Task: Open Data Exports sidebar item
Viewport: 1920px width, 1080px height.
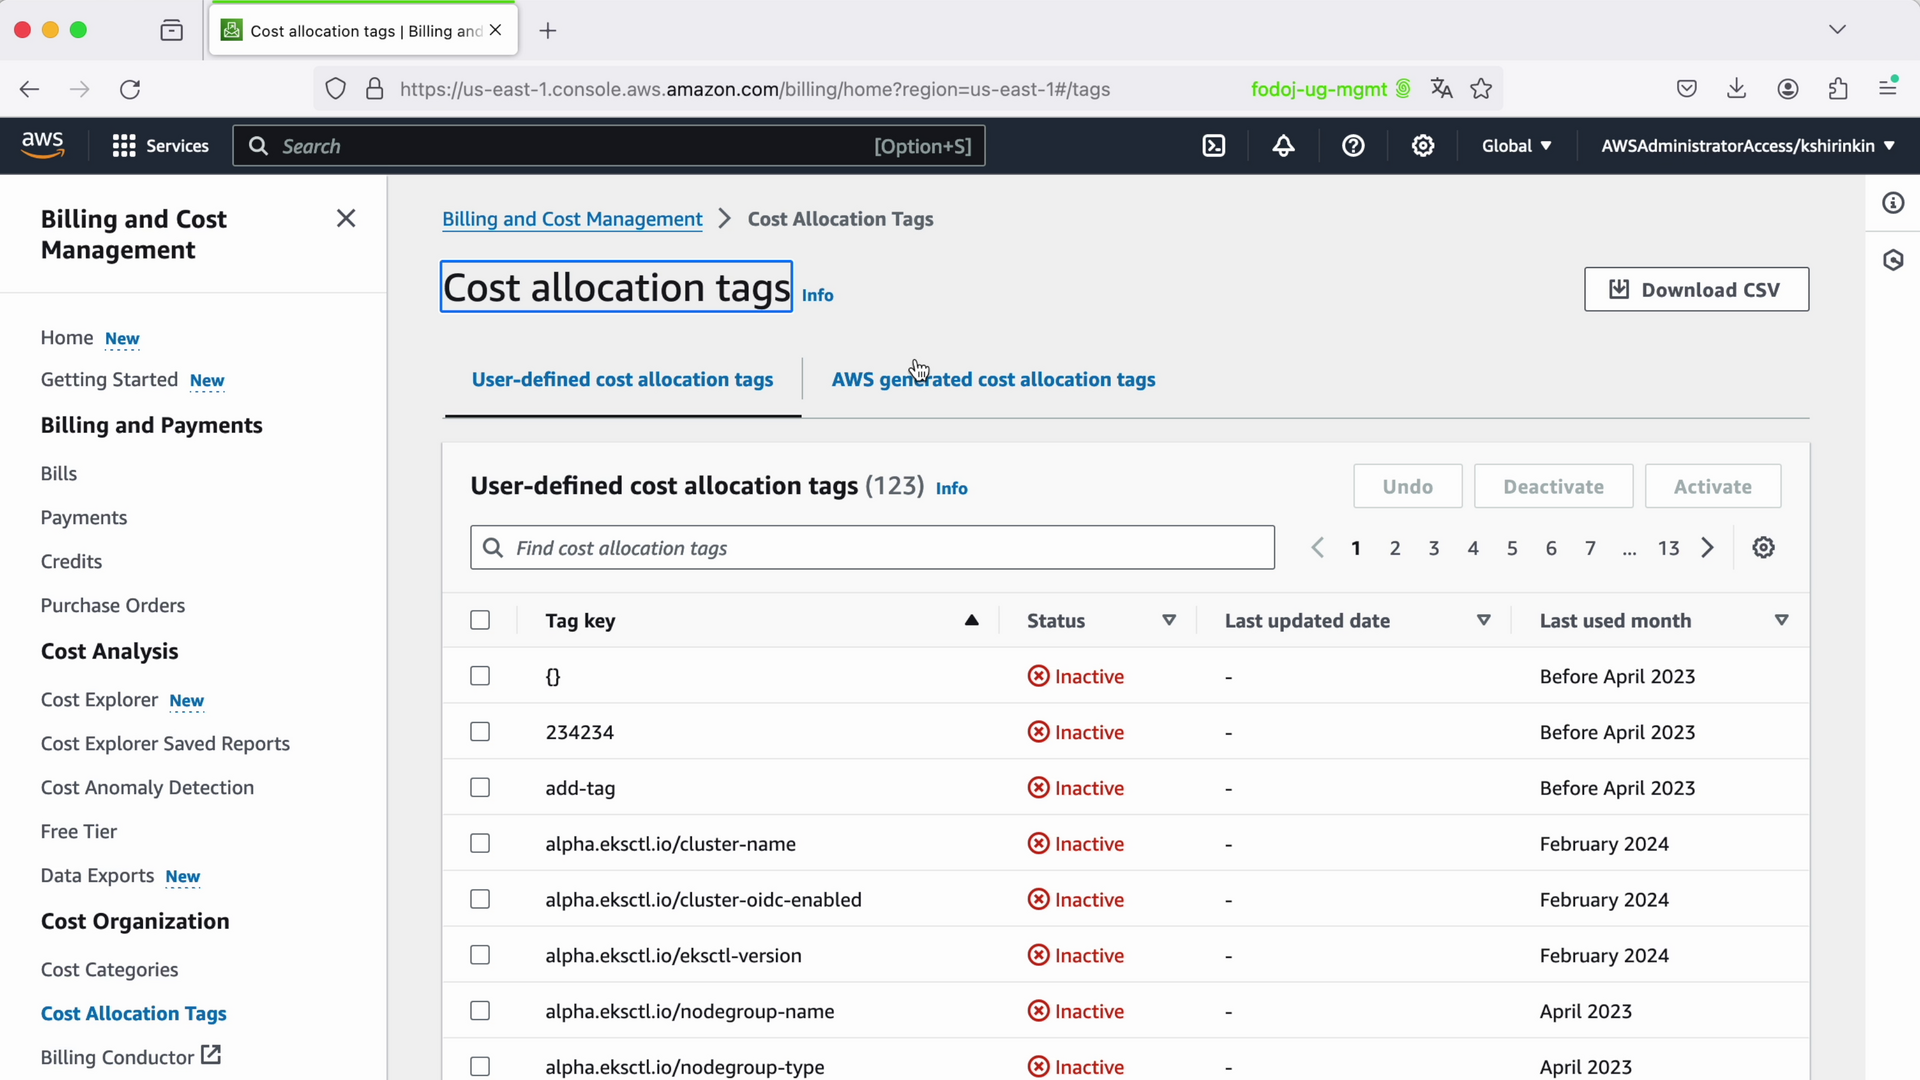Action: (x=97, y=876)
